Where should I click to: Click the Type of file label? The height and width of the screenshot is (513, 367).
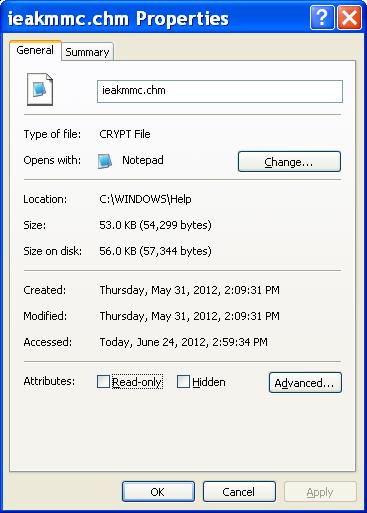(x=52, y=134)
